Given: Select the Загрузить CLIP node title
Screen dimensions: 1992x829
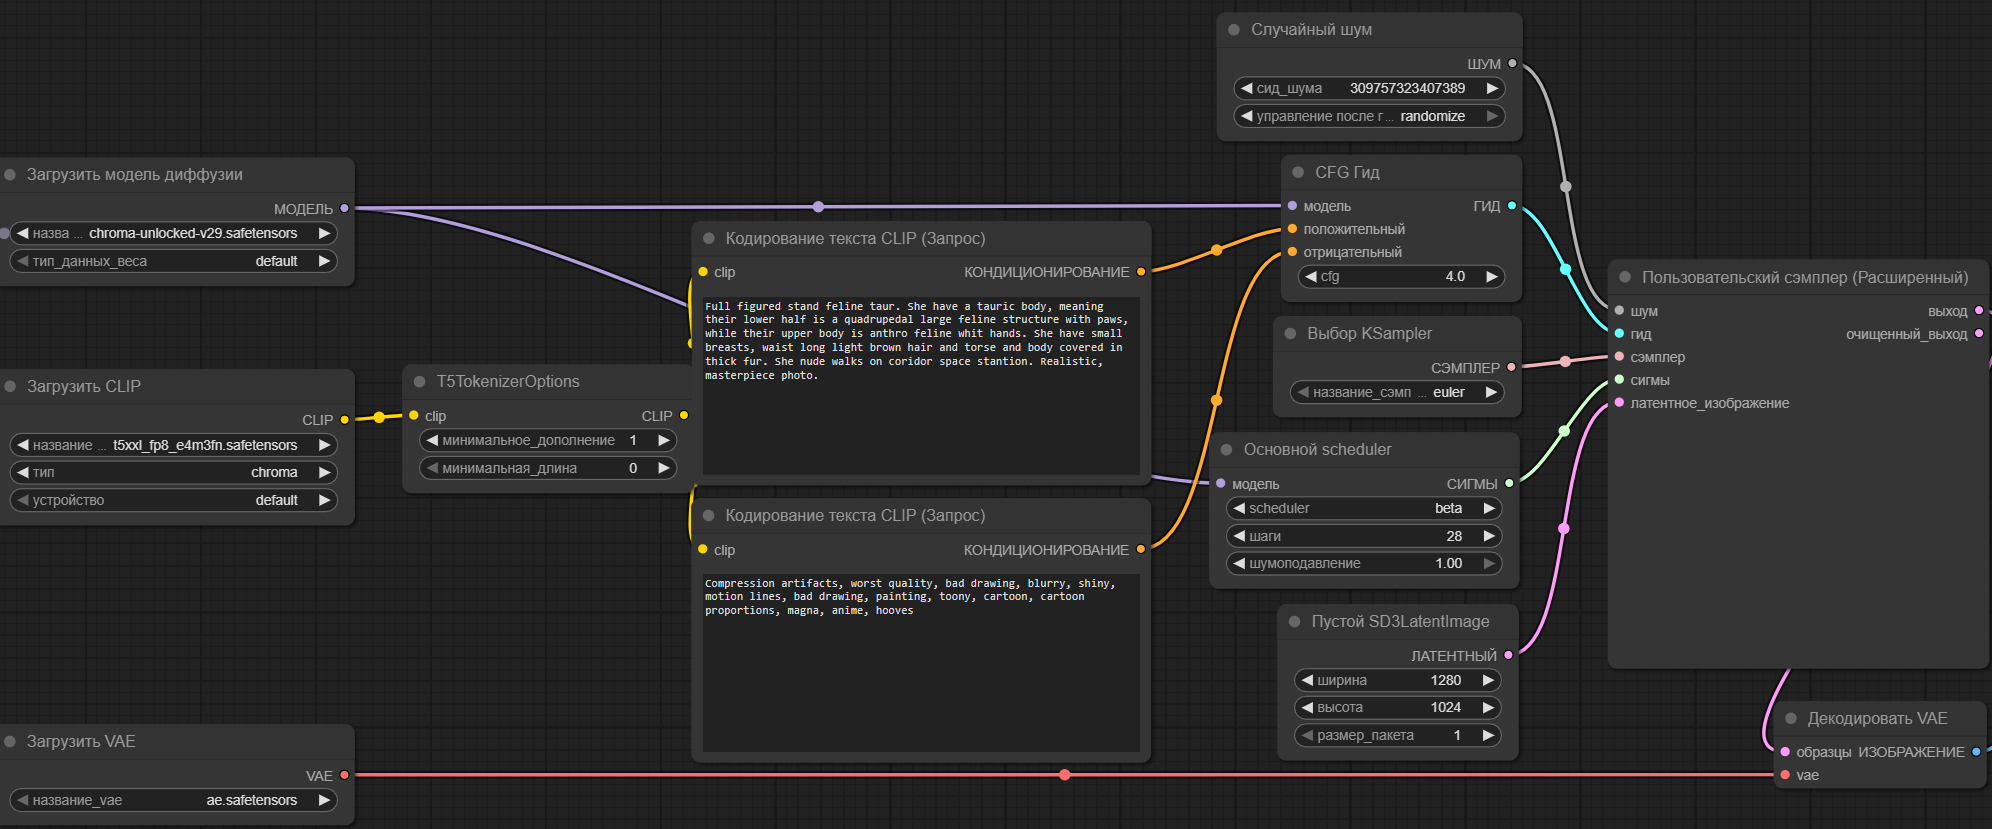Looking at the screenshot, I should click(x=84, y=387).
